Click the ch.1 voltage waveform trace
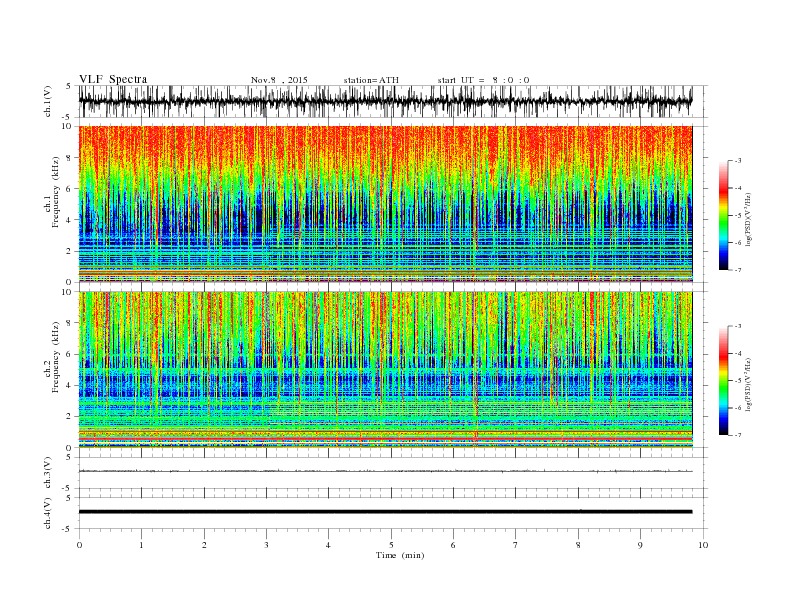792x612 pixels. 385,101
